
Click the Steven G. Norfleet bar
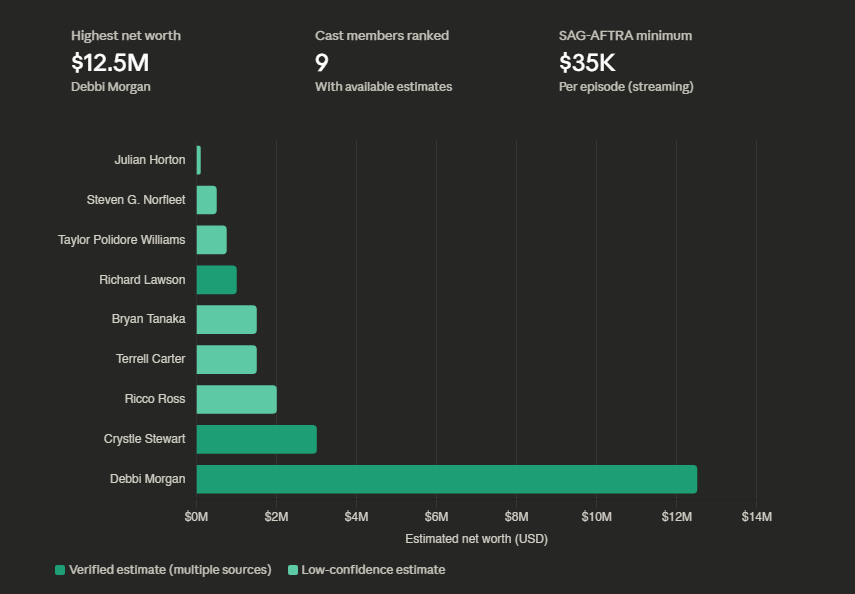206,200
